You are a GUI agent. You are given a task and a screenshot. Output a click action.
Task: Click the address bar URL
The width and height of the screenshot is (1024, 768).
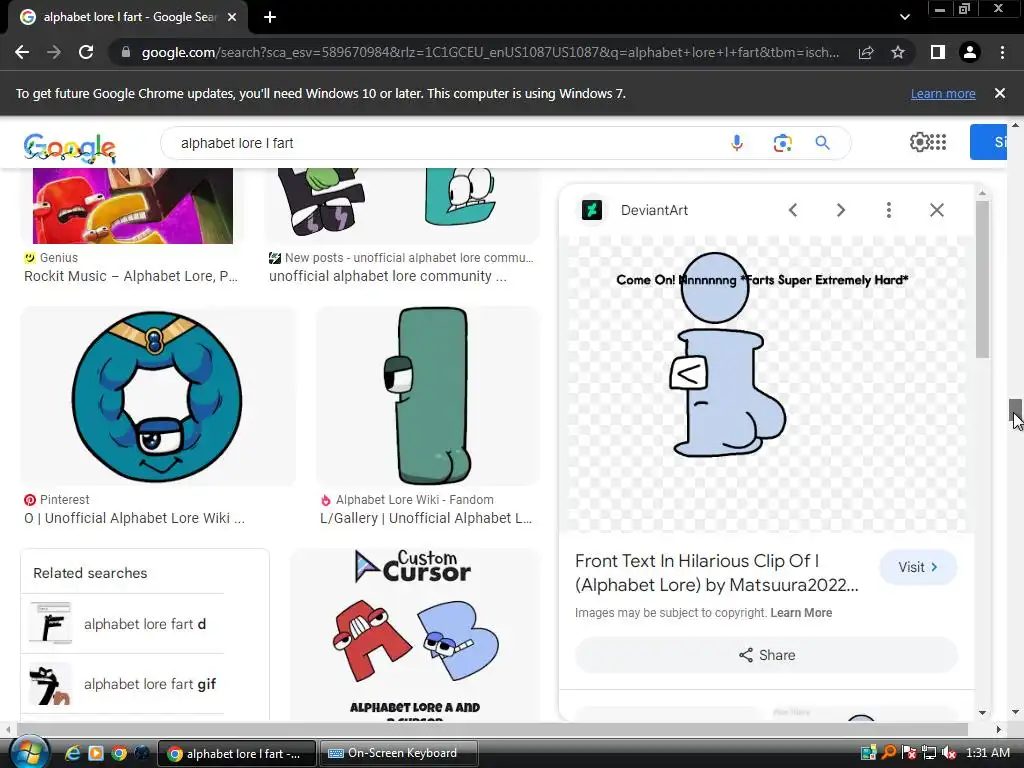point(490,52)
